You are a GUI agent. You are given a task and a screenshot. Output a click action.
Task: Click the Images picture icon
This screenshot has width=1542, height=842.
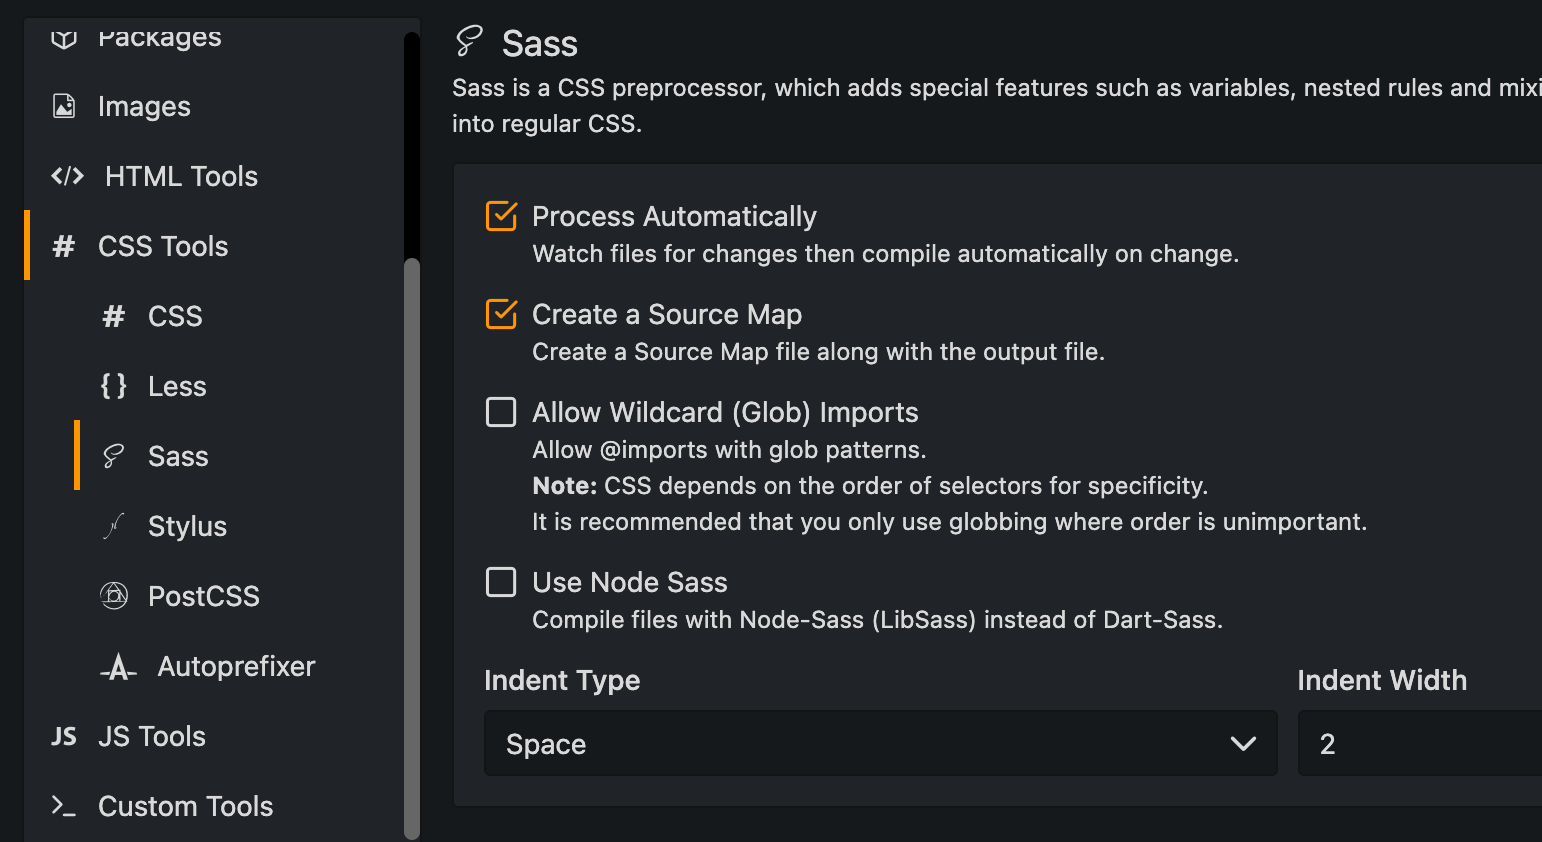pyautogui.click(x=64, y=106)
